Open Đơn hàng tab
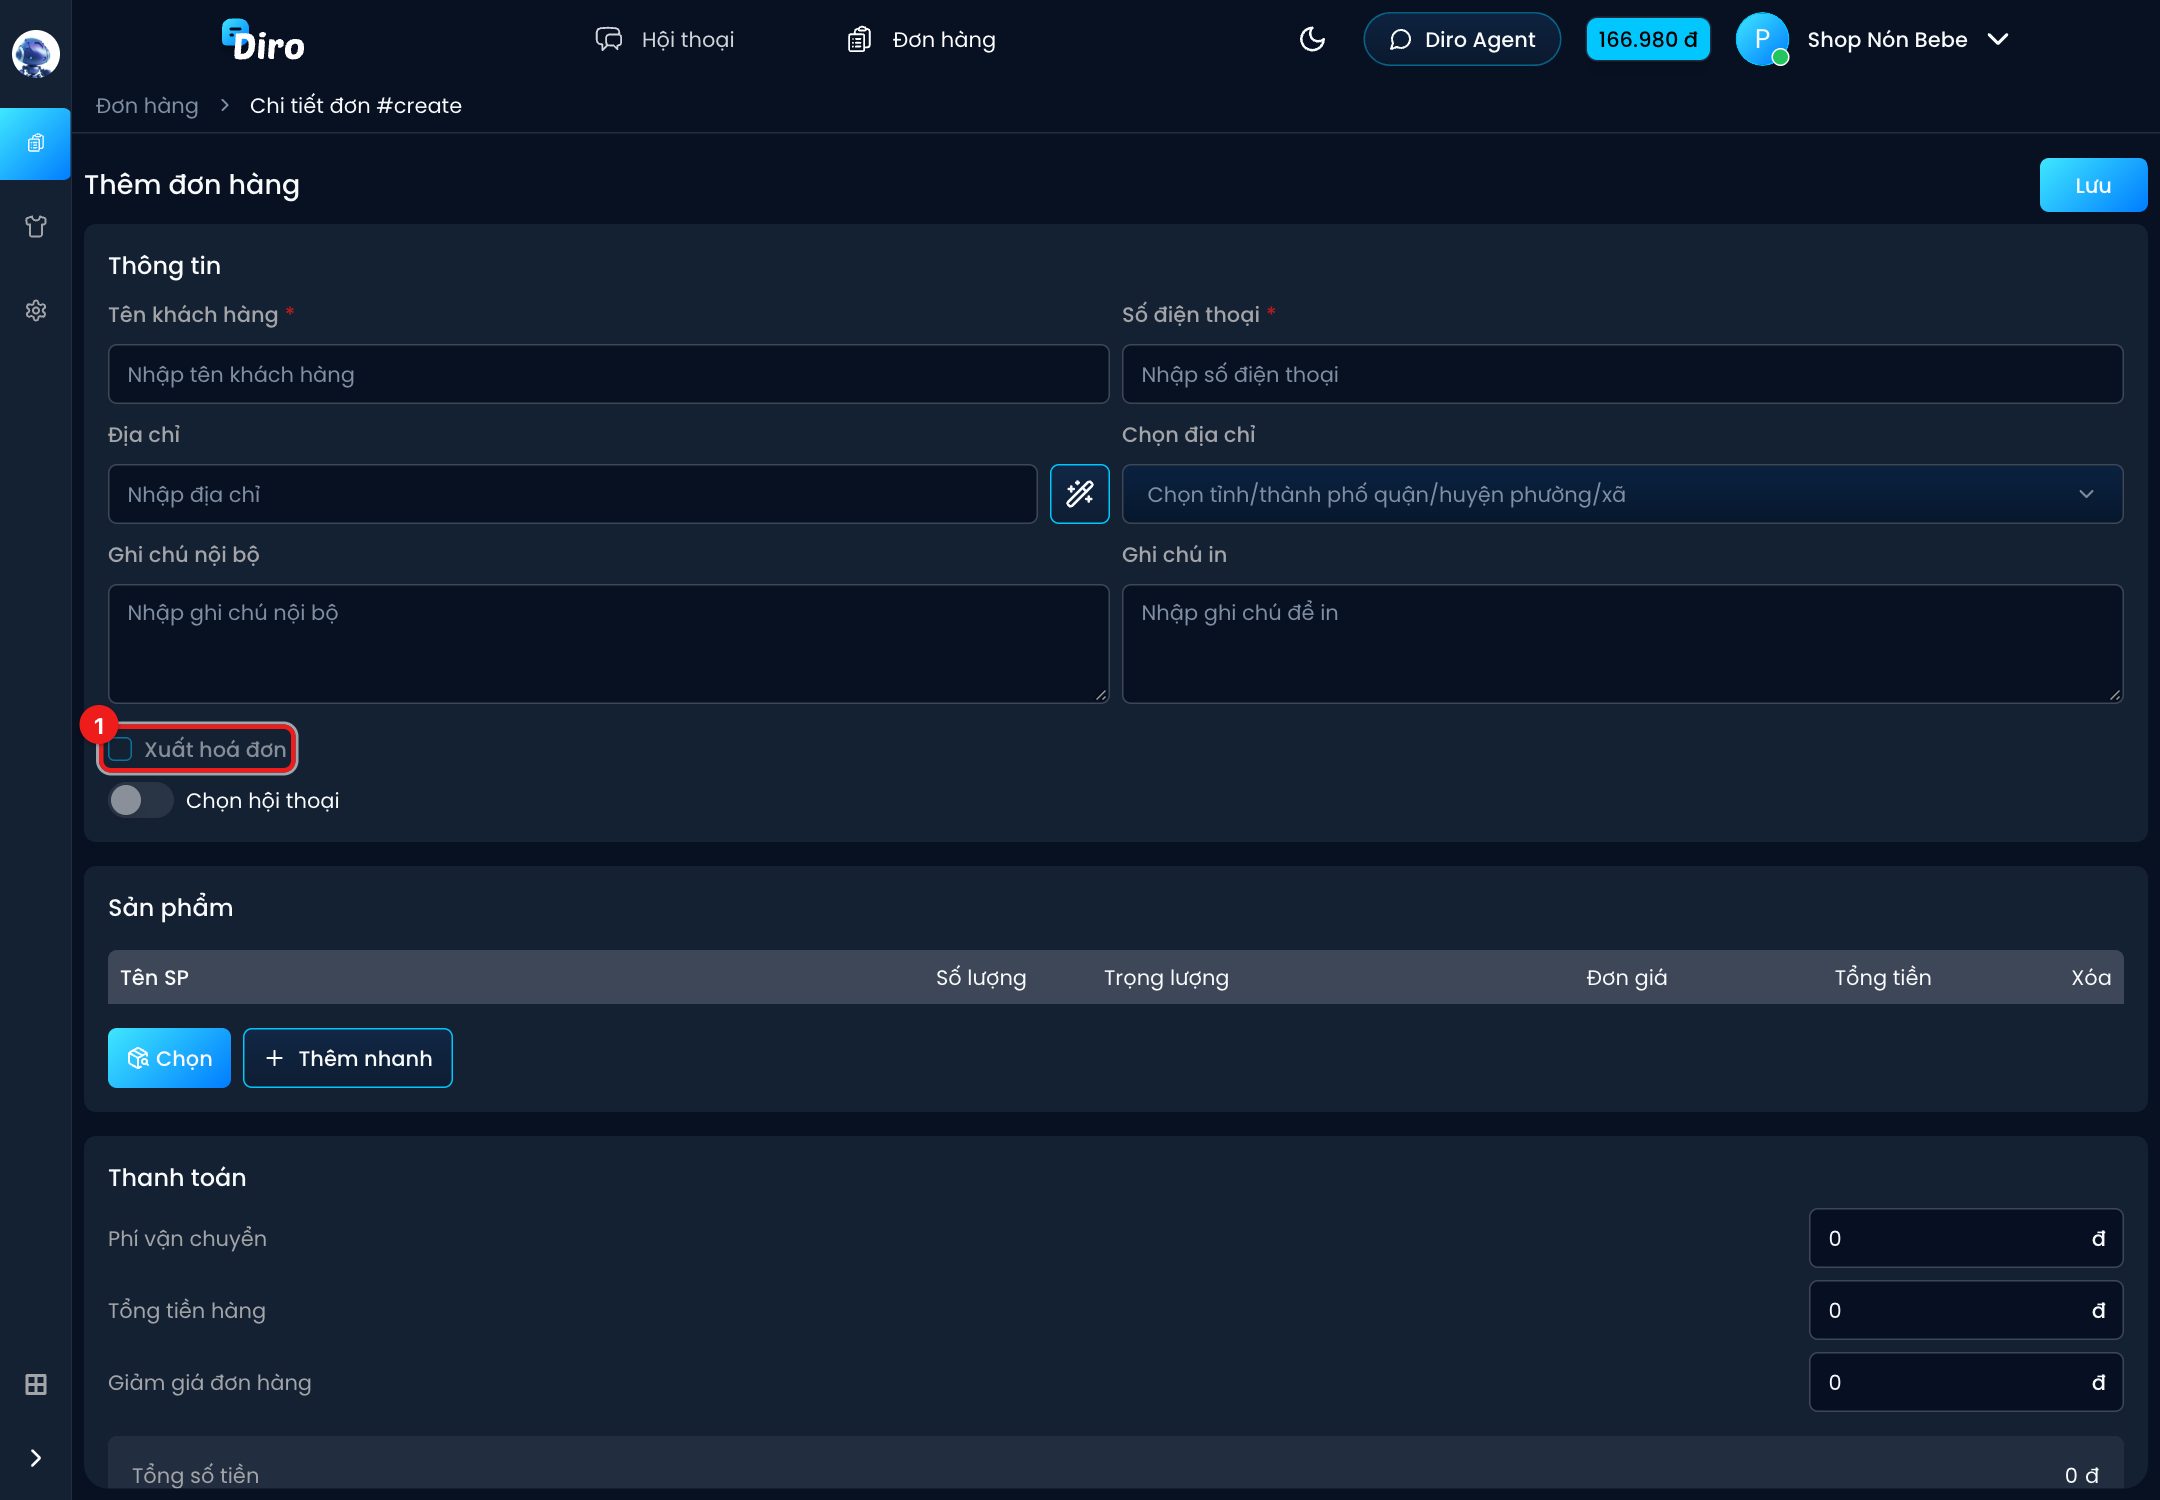The height and width of the screenshot is (1500, 2160). point(921,39)
